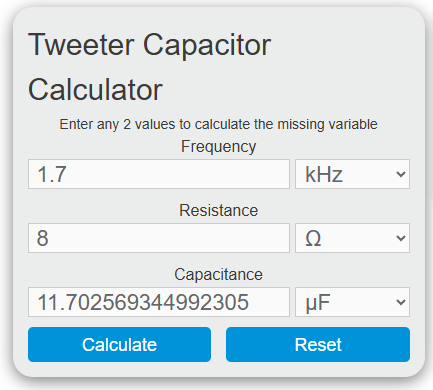Image resolution: width=433 pixels, height=390 pixels.
Task: Click the Capacitance result input field
Action: point(159,302)
